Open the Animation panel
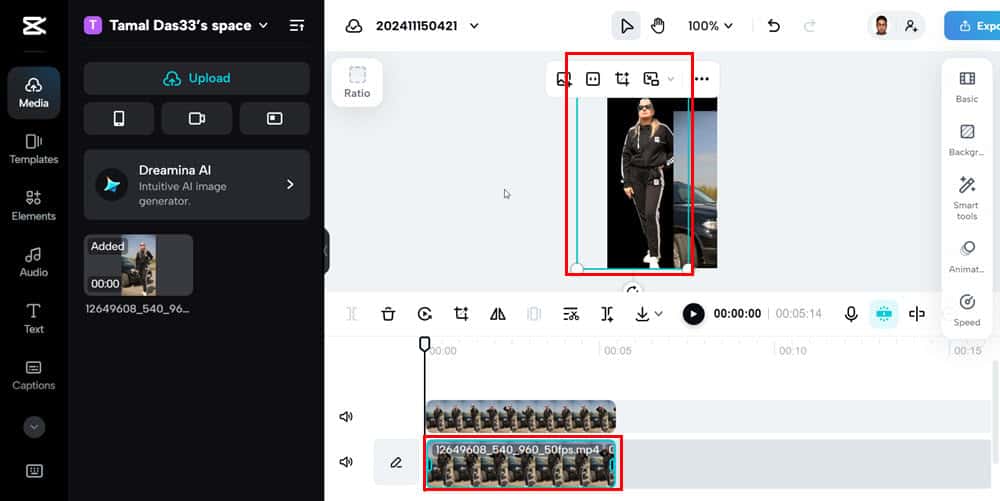1000x501 pixels. click(x=967, y=257)
